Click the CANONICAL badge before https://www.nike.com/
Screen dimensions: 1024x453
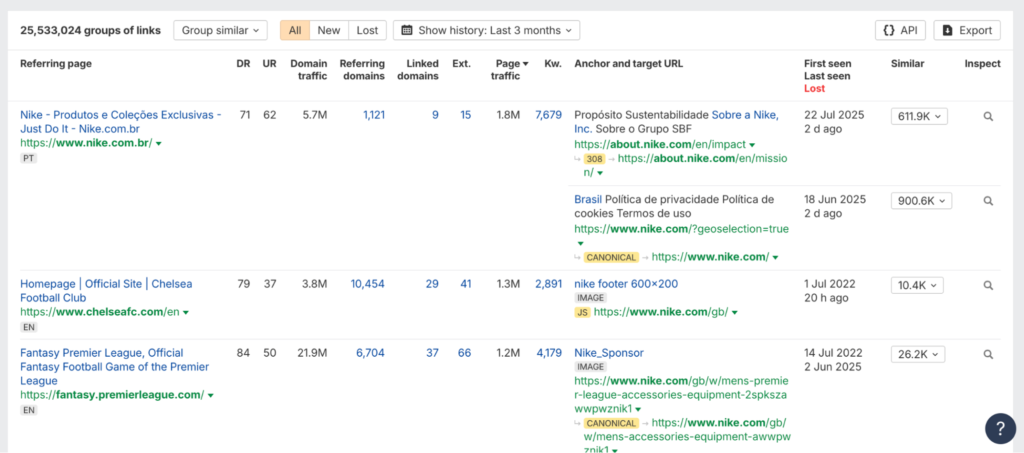pyautogui.click(x=611, y=257)
